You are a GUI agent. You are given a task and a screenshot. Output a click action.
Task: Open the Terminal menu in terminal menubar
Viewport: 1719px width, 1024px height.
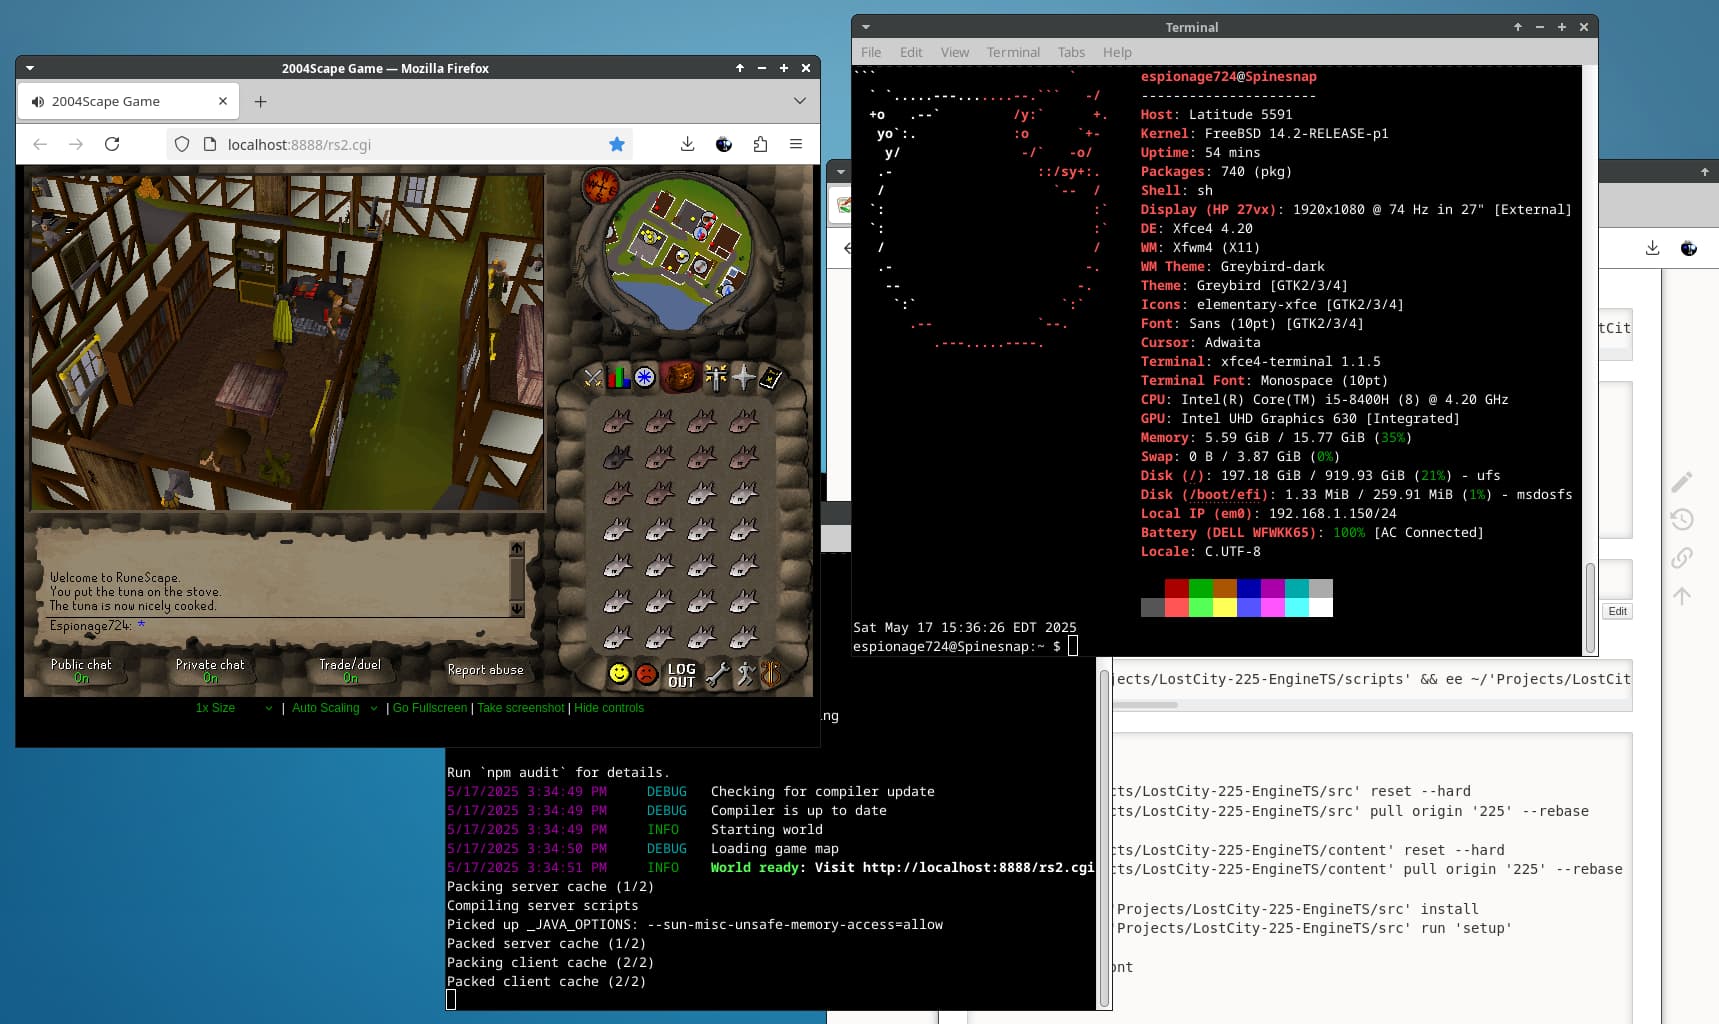(1012, 52)
